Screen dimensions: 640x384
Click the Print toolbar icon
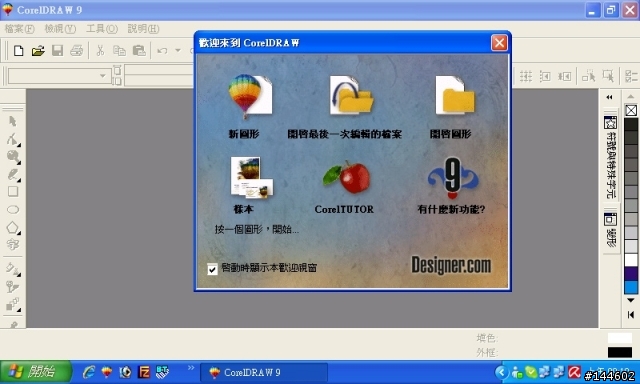click(x=77, y=51)
